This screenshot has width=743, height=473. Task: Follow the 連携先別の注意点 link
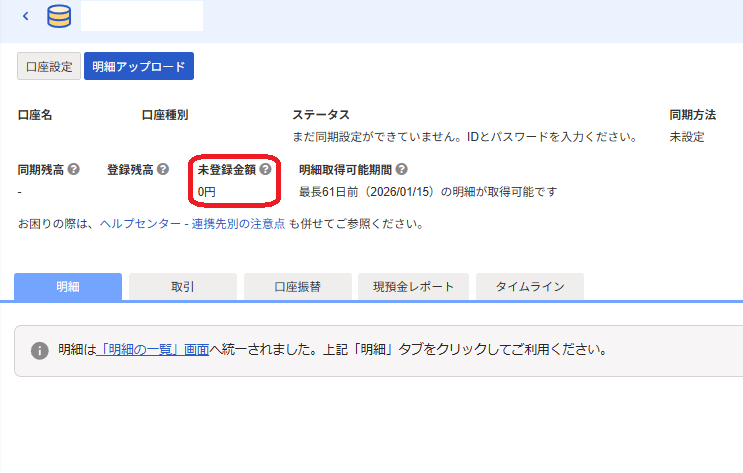(238, 224)
